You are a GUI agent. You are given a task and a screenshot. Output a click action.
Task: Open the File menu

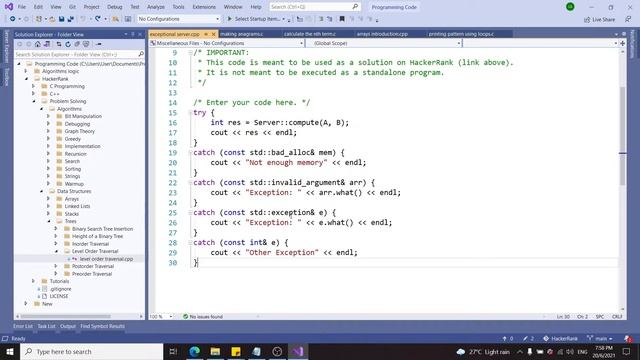click(x=22, y=7)
